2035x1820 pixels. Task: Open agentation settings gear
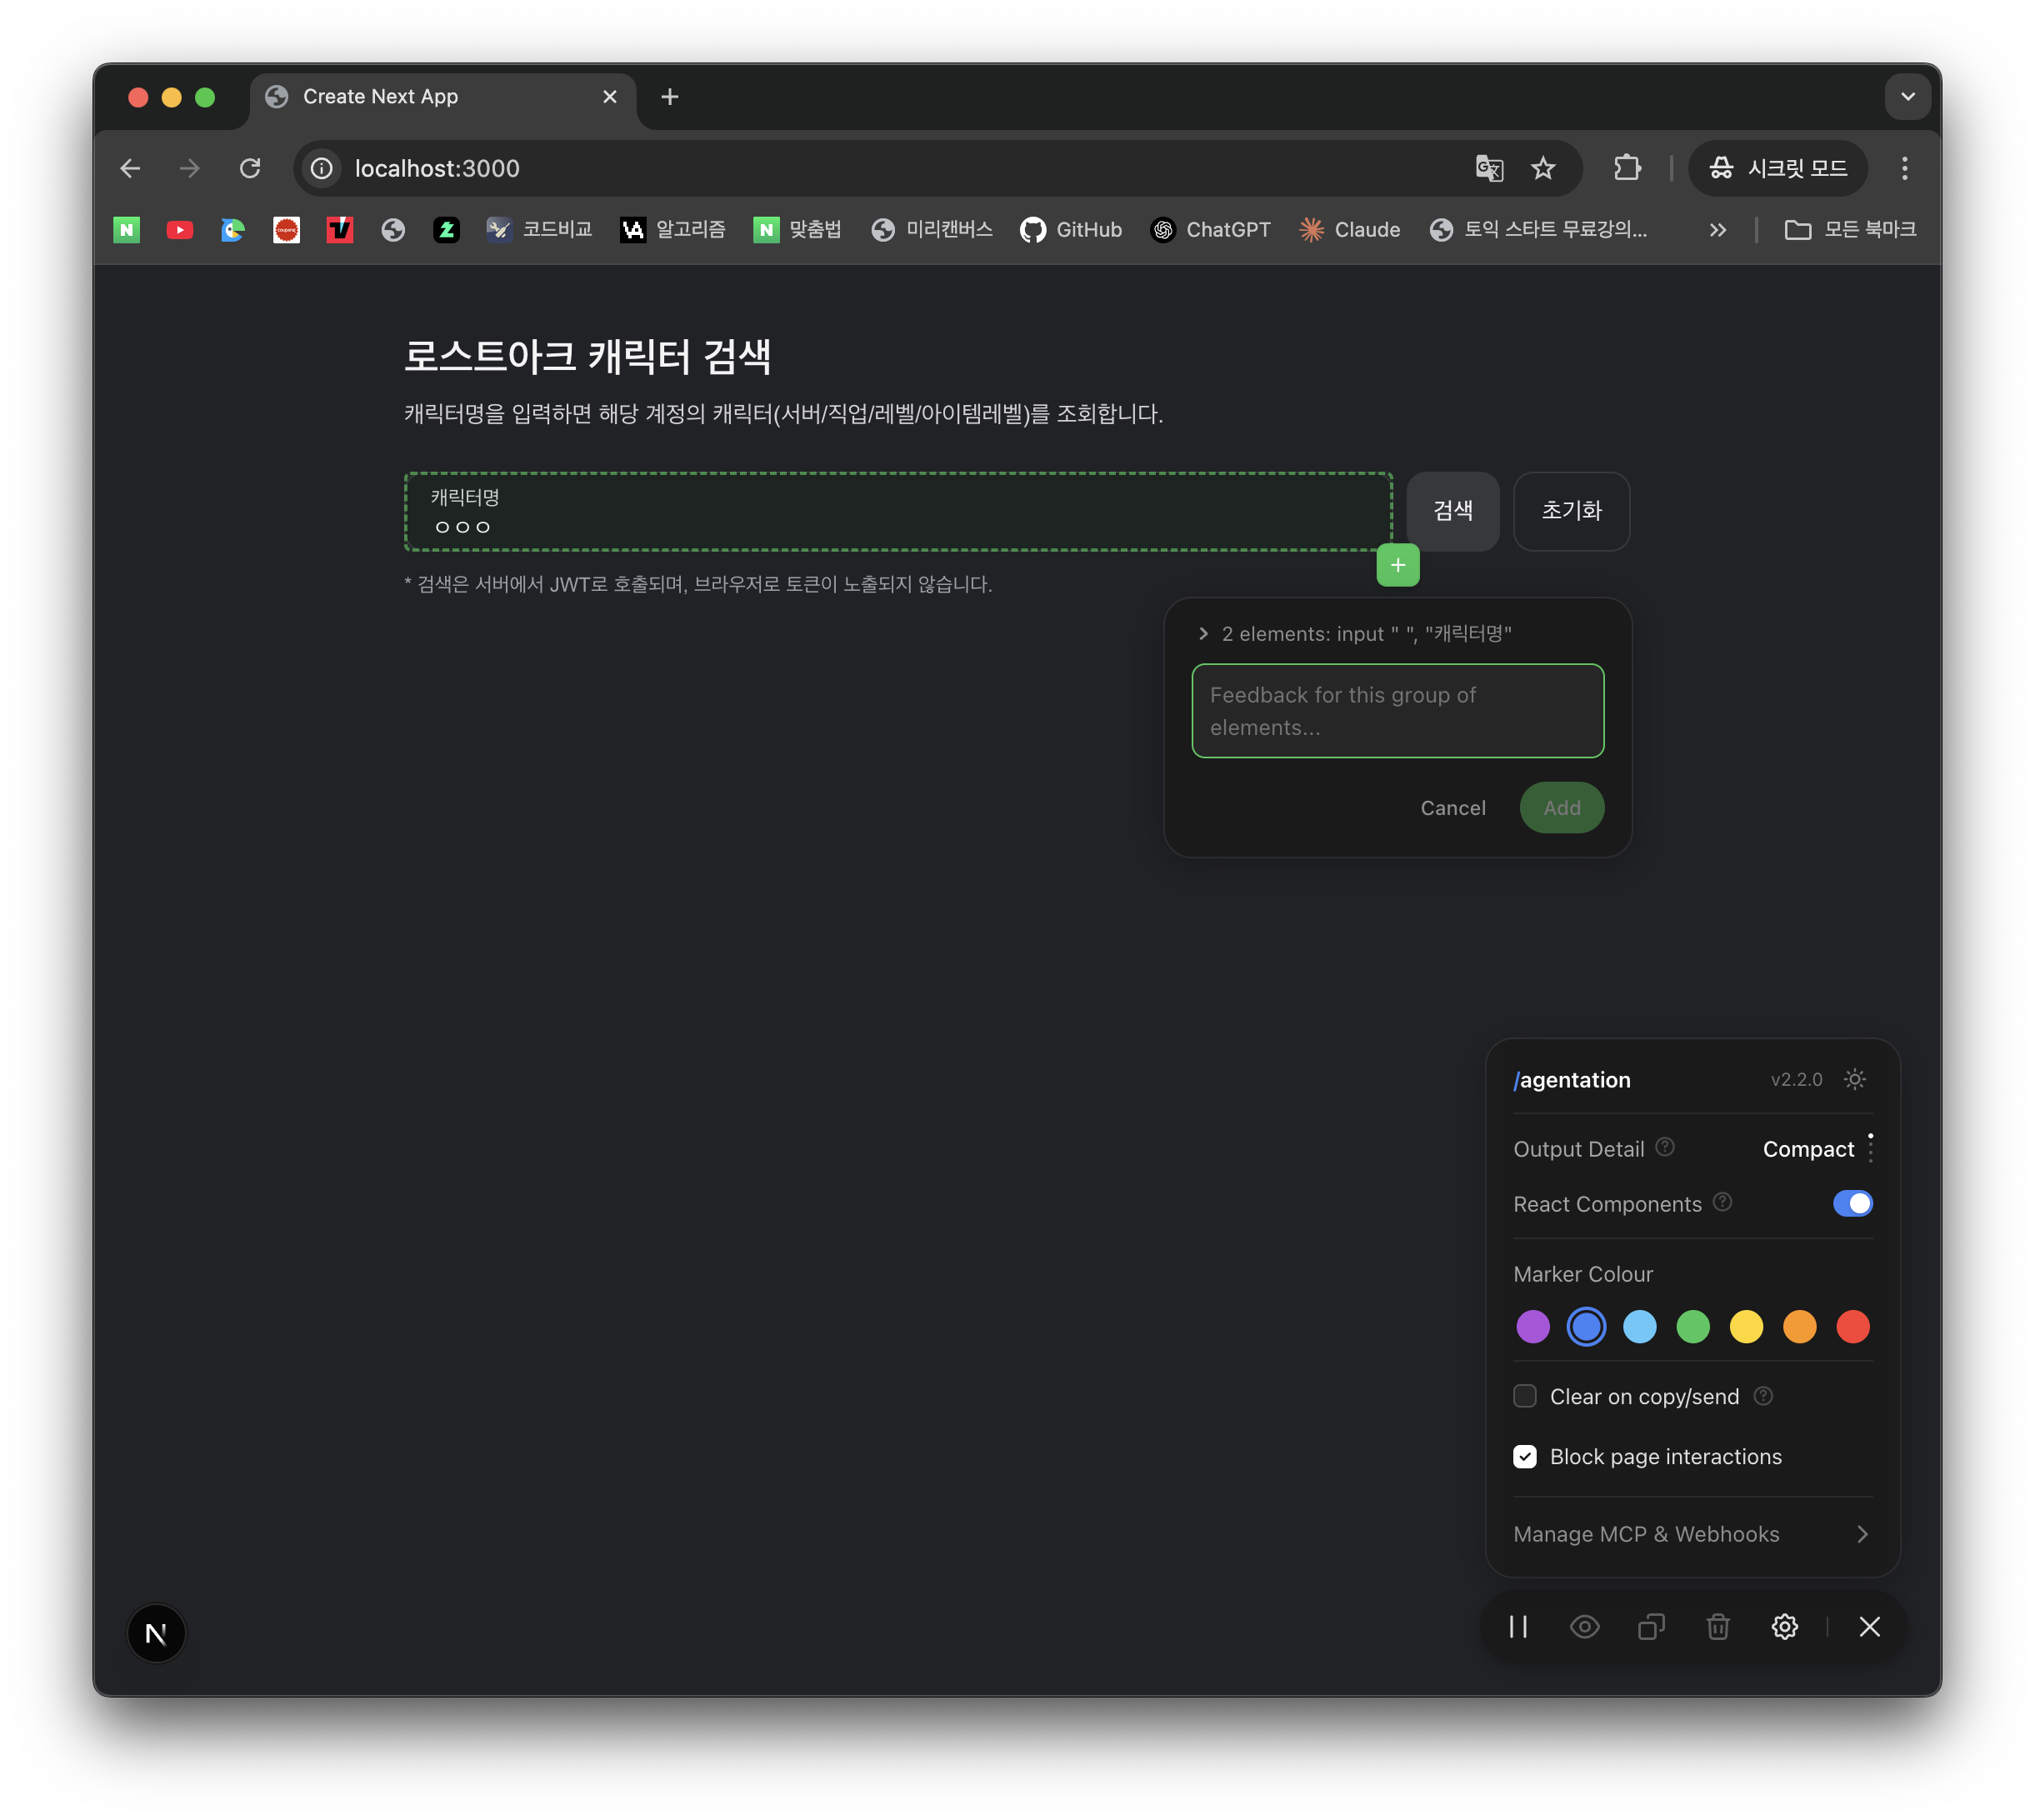click(1785, 1627)
